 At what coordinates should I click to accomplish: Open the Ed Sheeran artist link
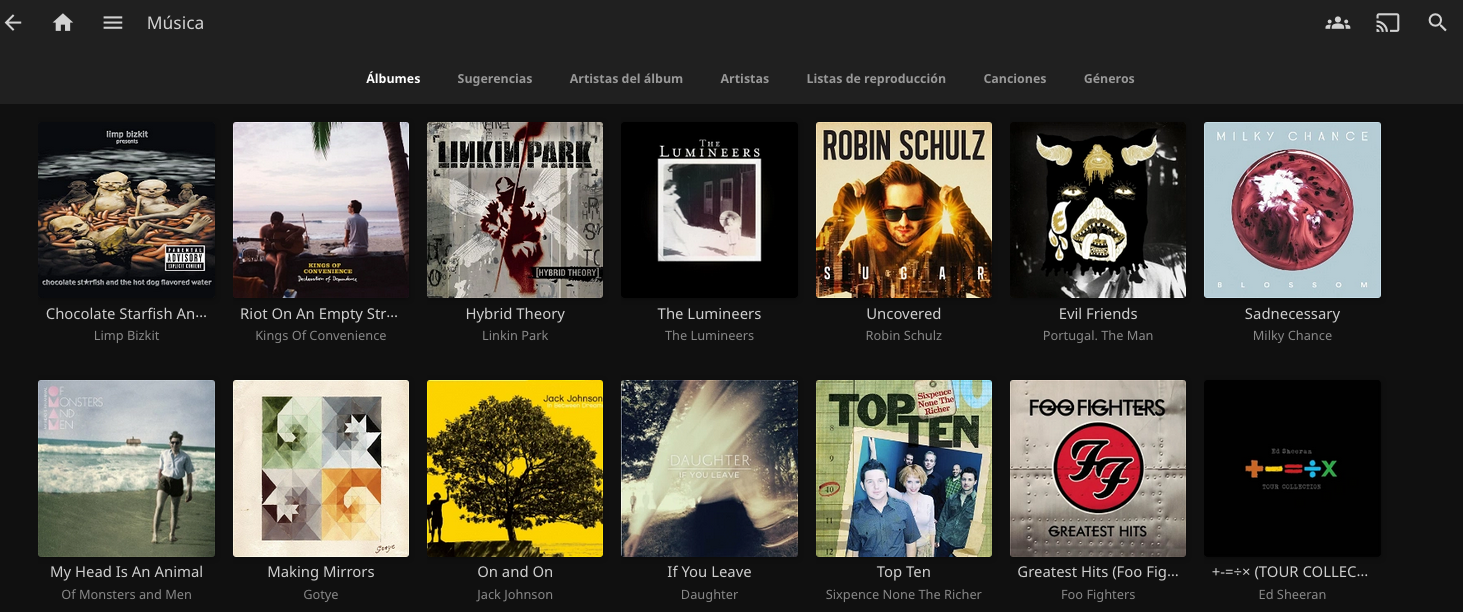point(1292,594)
